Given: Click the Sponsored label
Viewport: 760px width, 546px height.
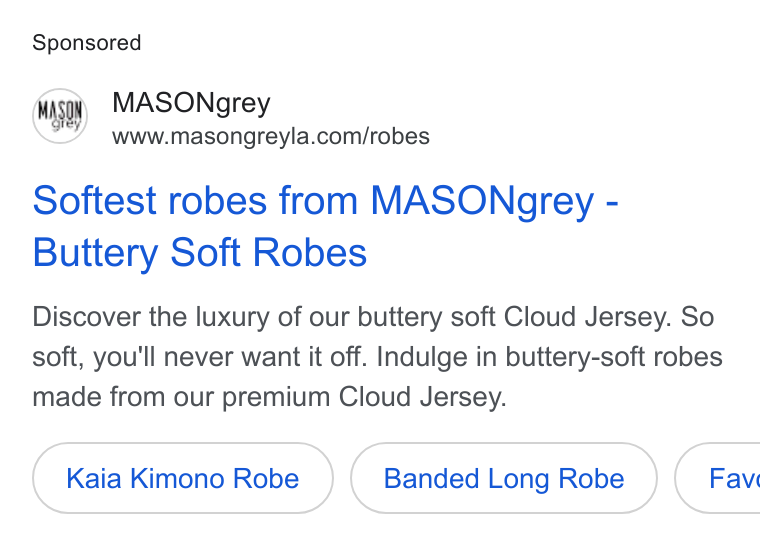Looking at the screenshot, I should [87, 43].
